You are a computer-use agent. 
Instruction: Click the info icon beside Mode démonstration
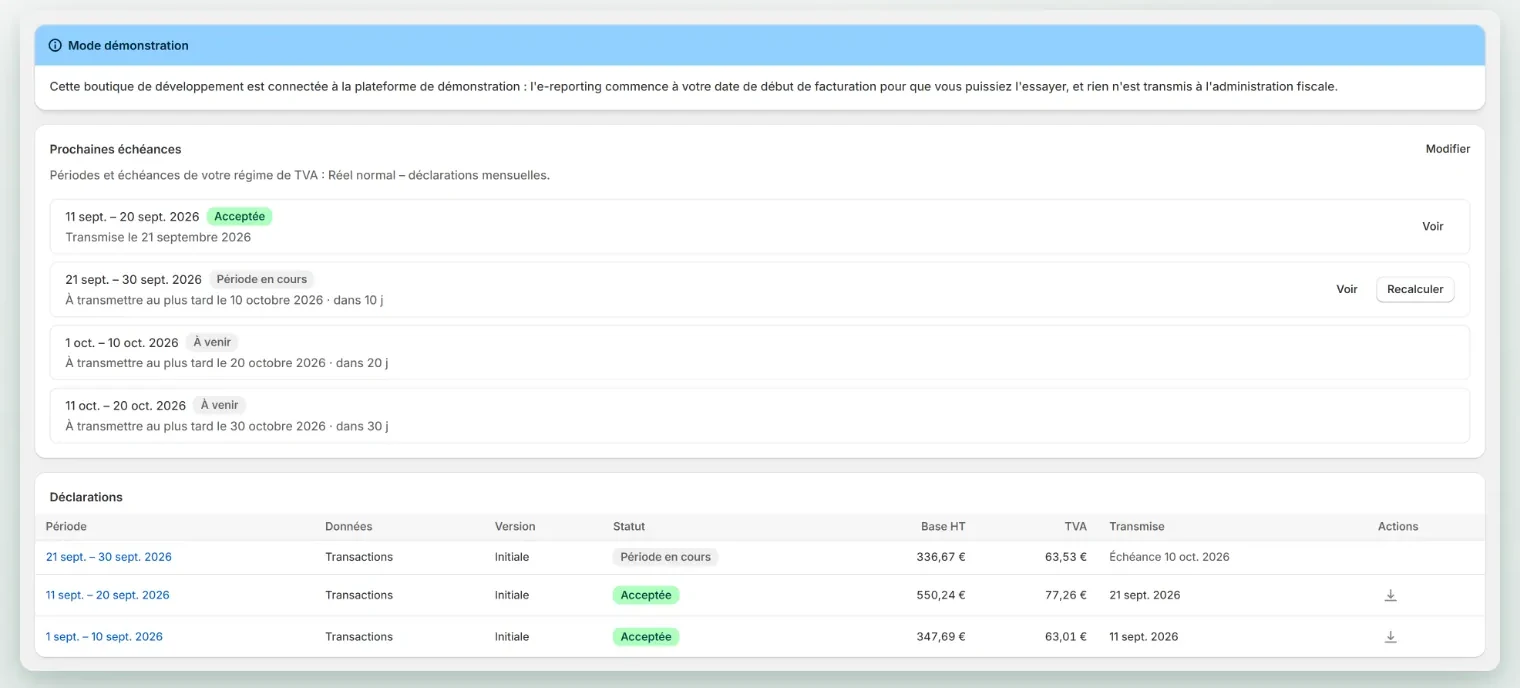point(55,45)
